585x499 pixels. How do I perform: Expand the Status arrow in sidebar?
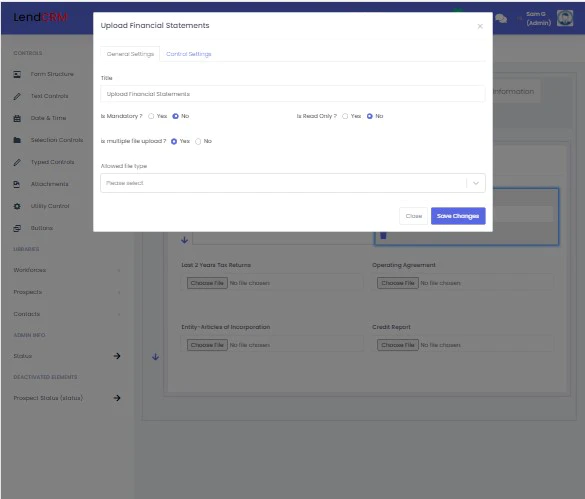click(x=117, y=356)
